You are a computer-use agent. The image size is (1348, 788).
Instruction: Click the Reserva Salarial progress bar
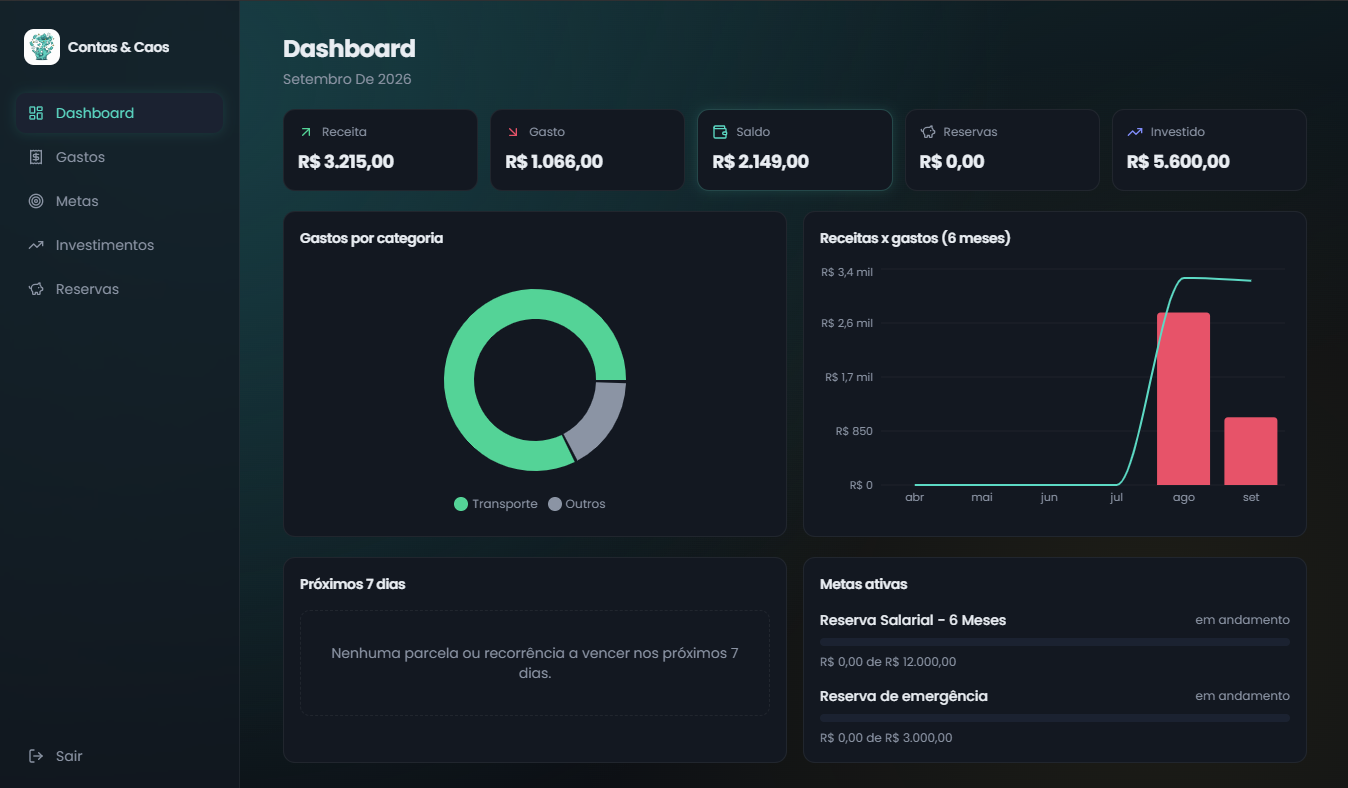click(x=1055, y=642)
